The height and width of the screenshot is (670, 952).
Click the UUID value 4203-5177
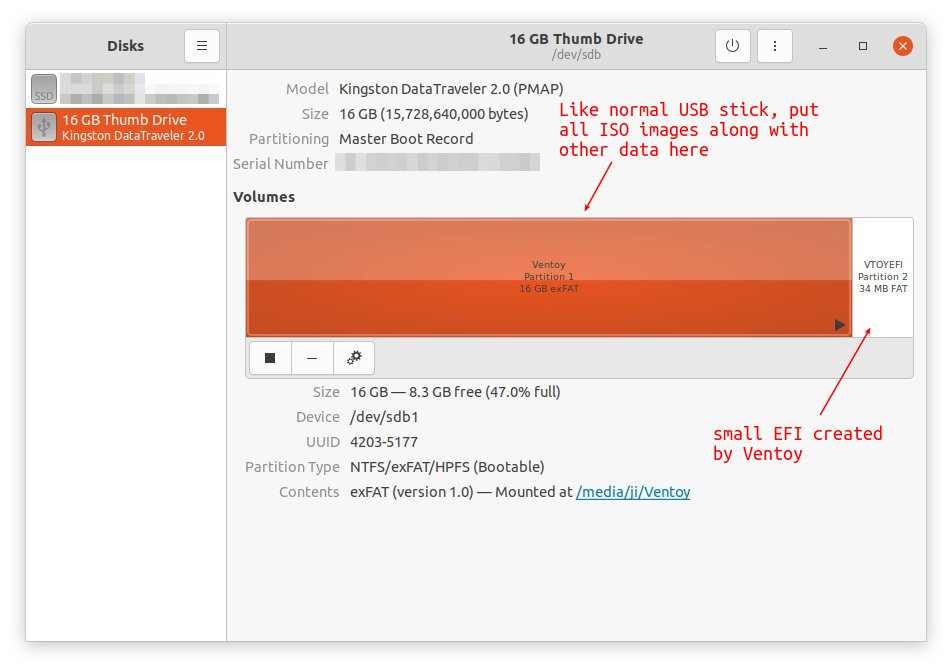point(384,442)
